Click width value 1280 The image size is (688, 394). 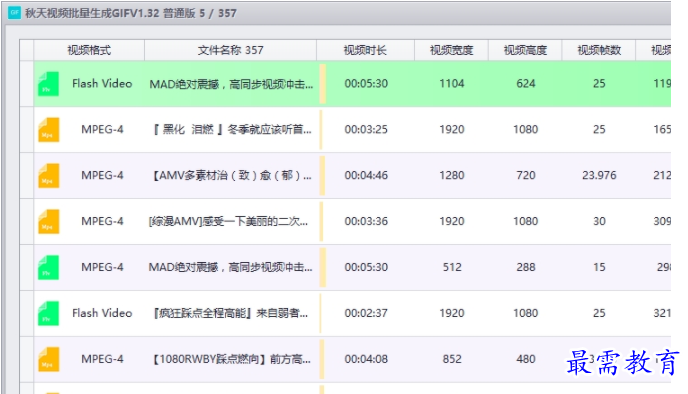coord(452,176)
